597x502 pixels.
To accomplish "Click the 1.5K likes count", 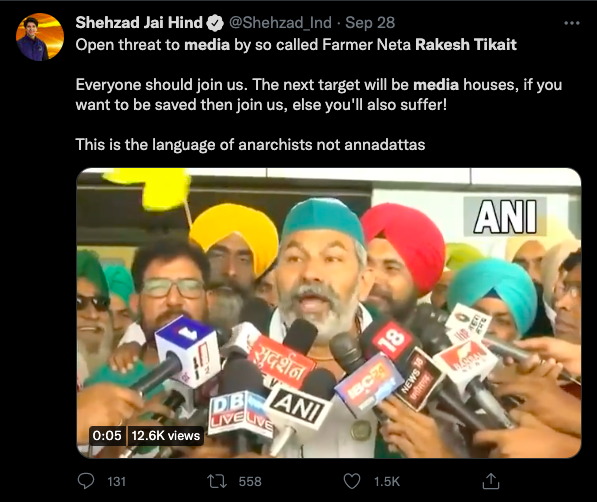I will [387, 482].
